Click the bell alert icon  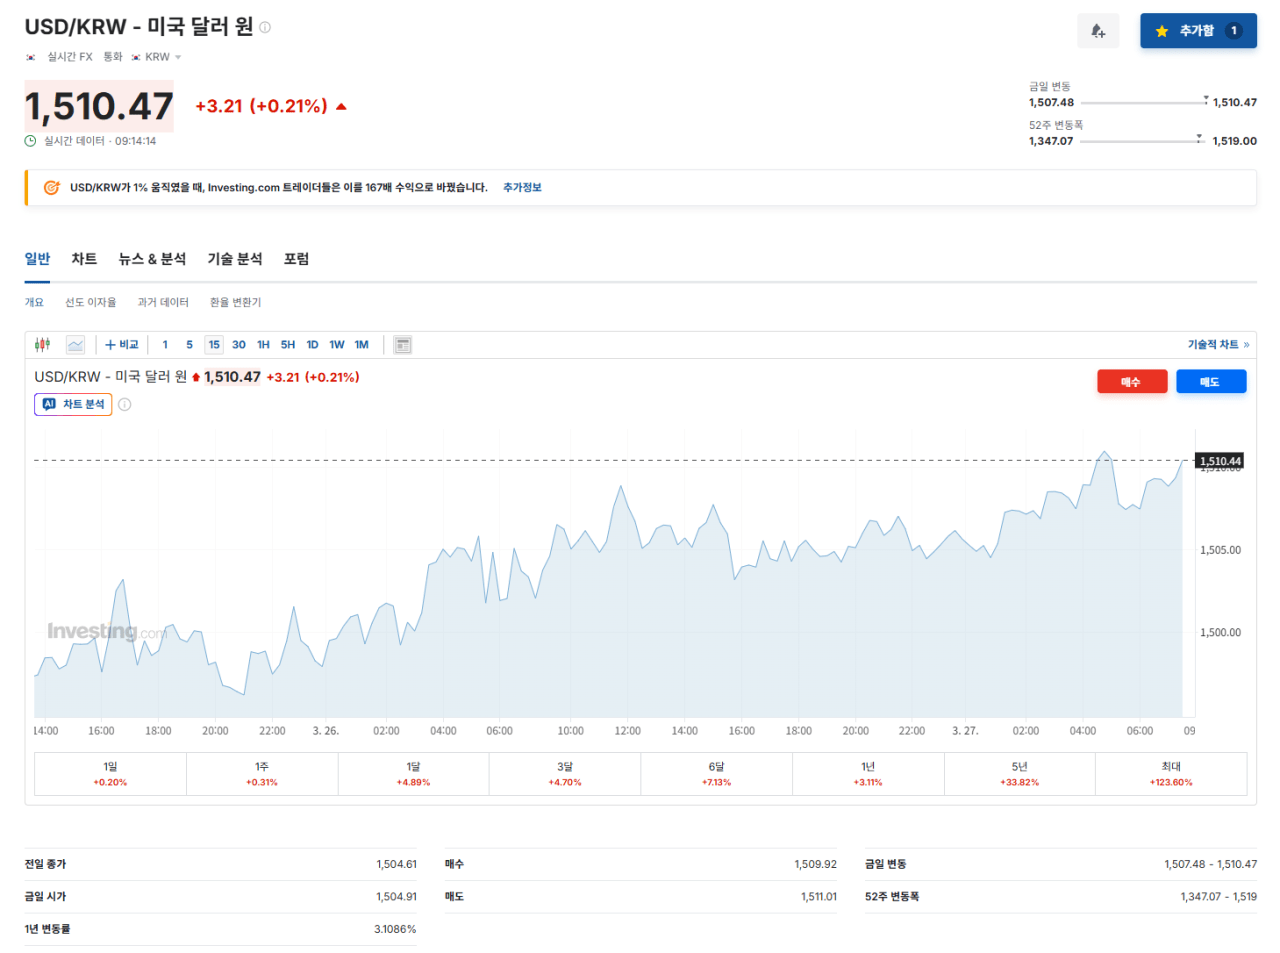pos(1098,31)
